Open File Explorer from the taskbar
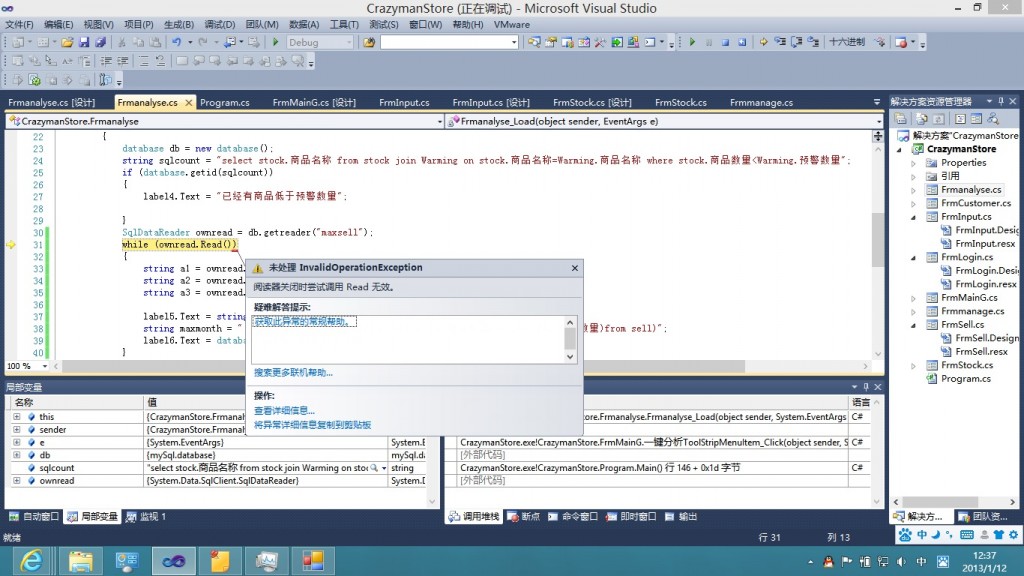Viewport: 1024px width, 576px height. 80,561
